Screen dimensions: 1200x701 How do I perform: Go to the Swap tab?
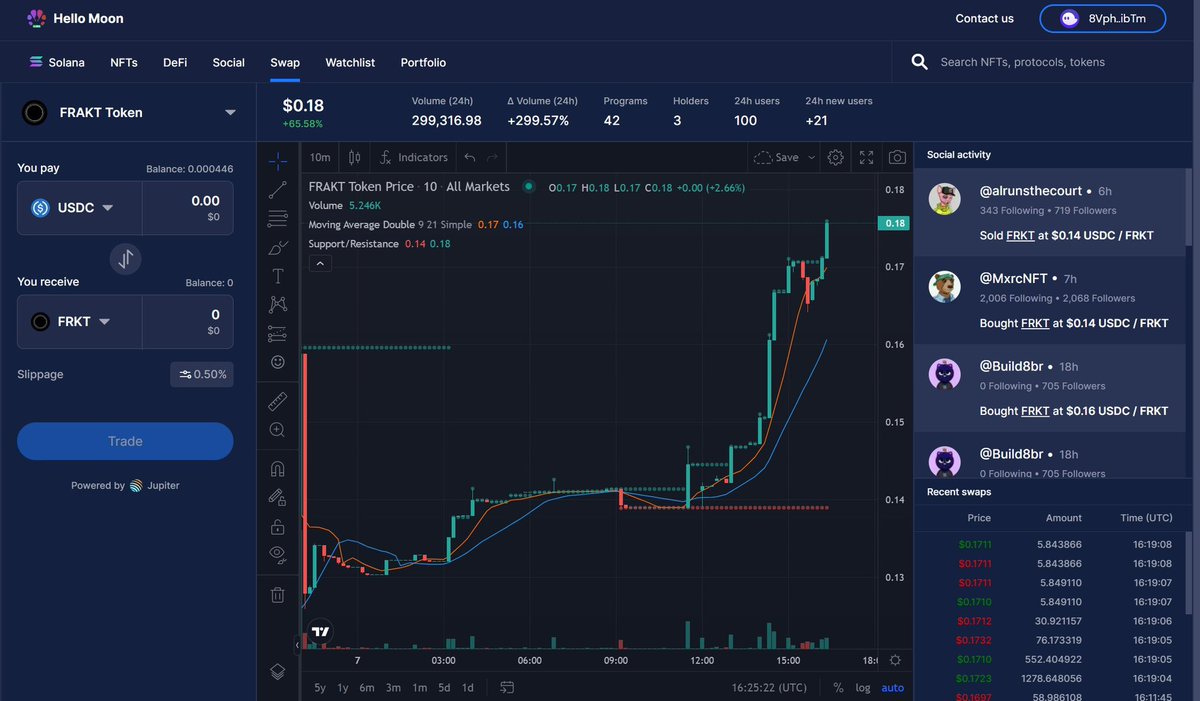tap(285, 62)
